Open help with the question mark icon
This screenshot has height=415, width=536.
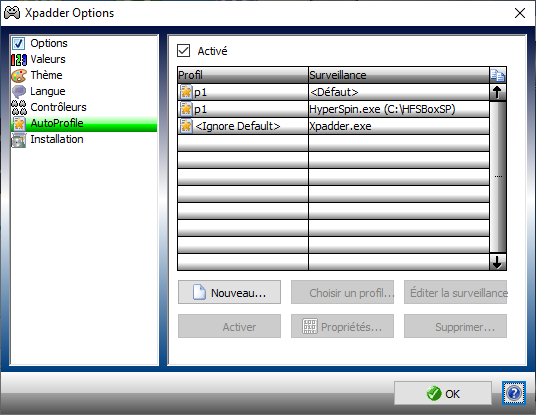(x=513, y=393)
